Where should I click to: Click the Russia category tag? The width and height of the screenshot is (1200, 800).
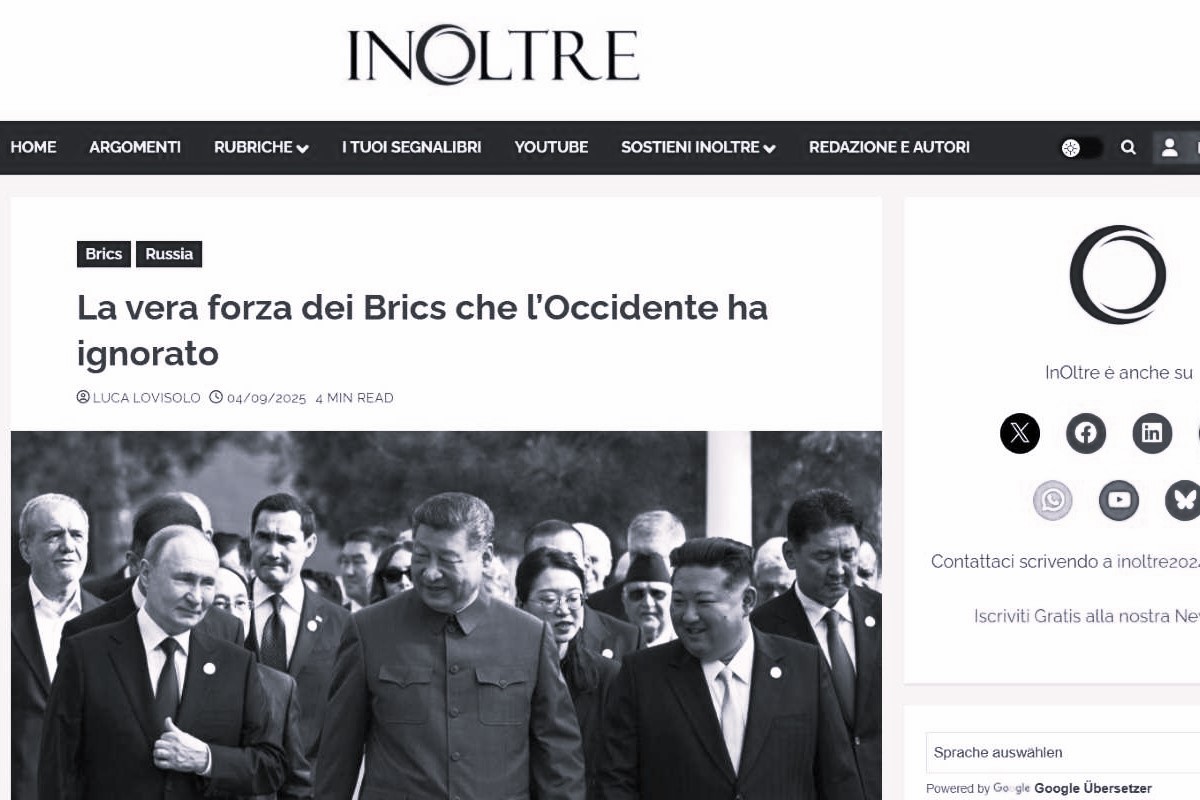pyautogui.click(x=169, y=254)
